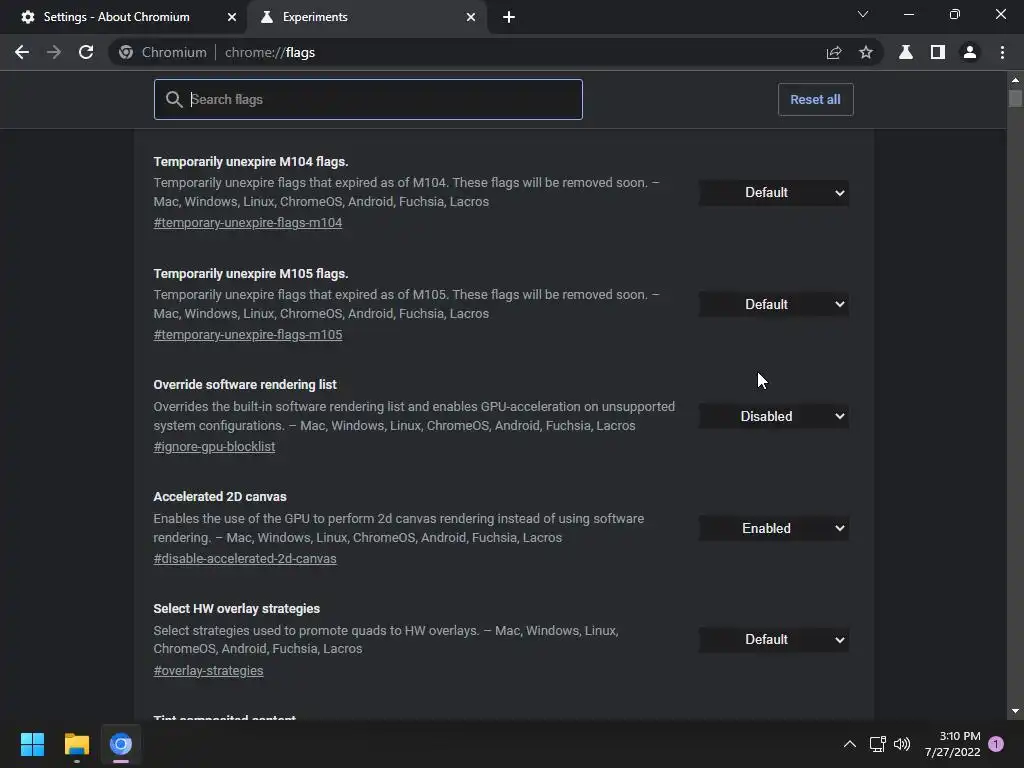Open the profile avatar menu
1024x768 pixels.
click(970, 52)
